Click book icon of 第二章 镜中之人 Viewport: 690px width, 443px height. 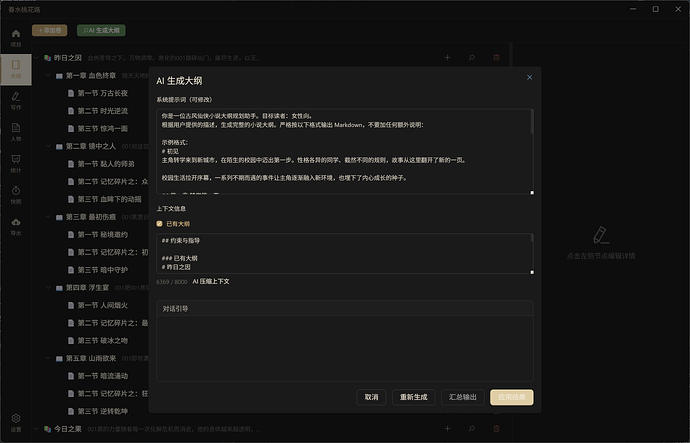[x=59, y=146]
